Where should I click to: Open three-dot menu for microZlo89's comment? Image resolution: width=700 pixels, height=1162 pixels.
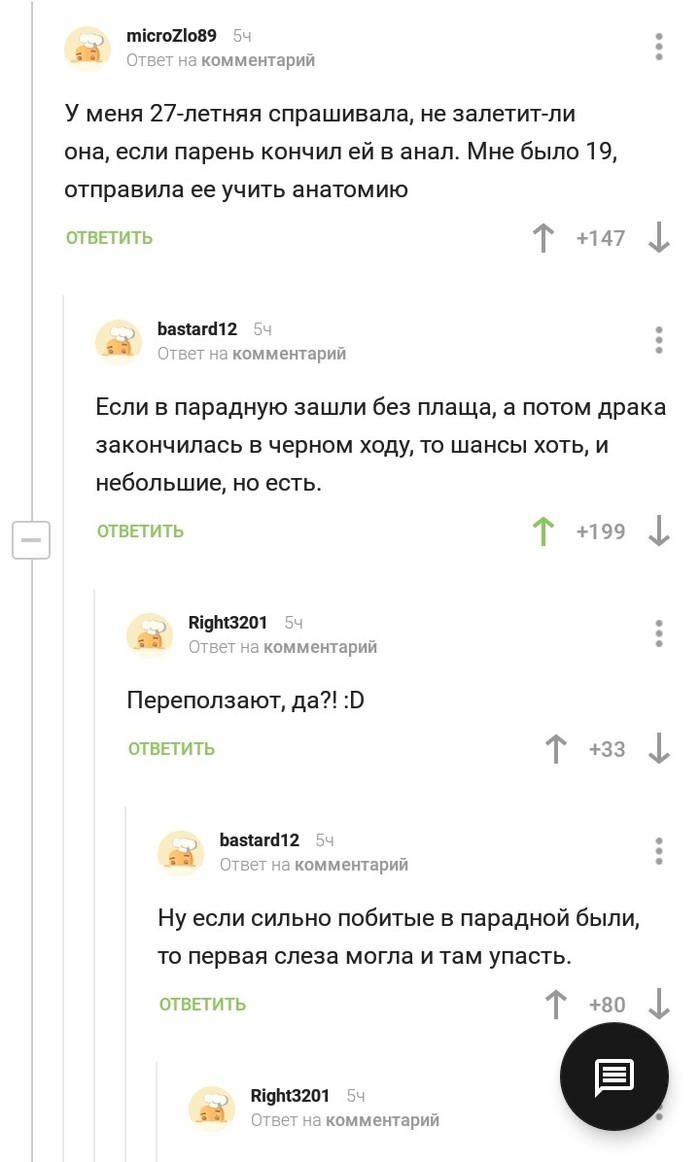(659, 47)
